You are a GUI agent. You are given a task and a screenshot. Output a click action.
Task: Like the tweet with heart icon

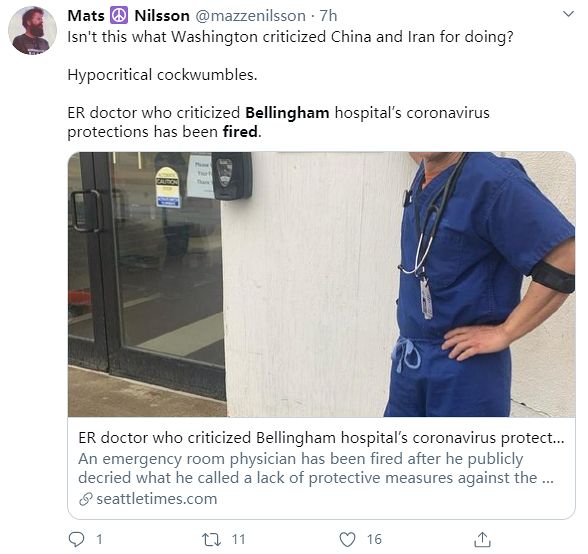click(347, 539)
